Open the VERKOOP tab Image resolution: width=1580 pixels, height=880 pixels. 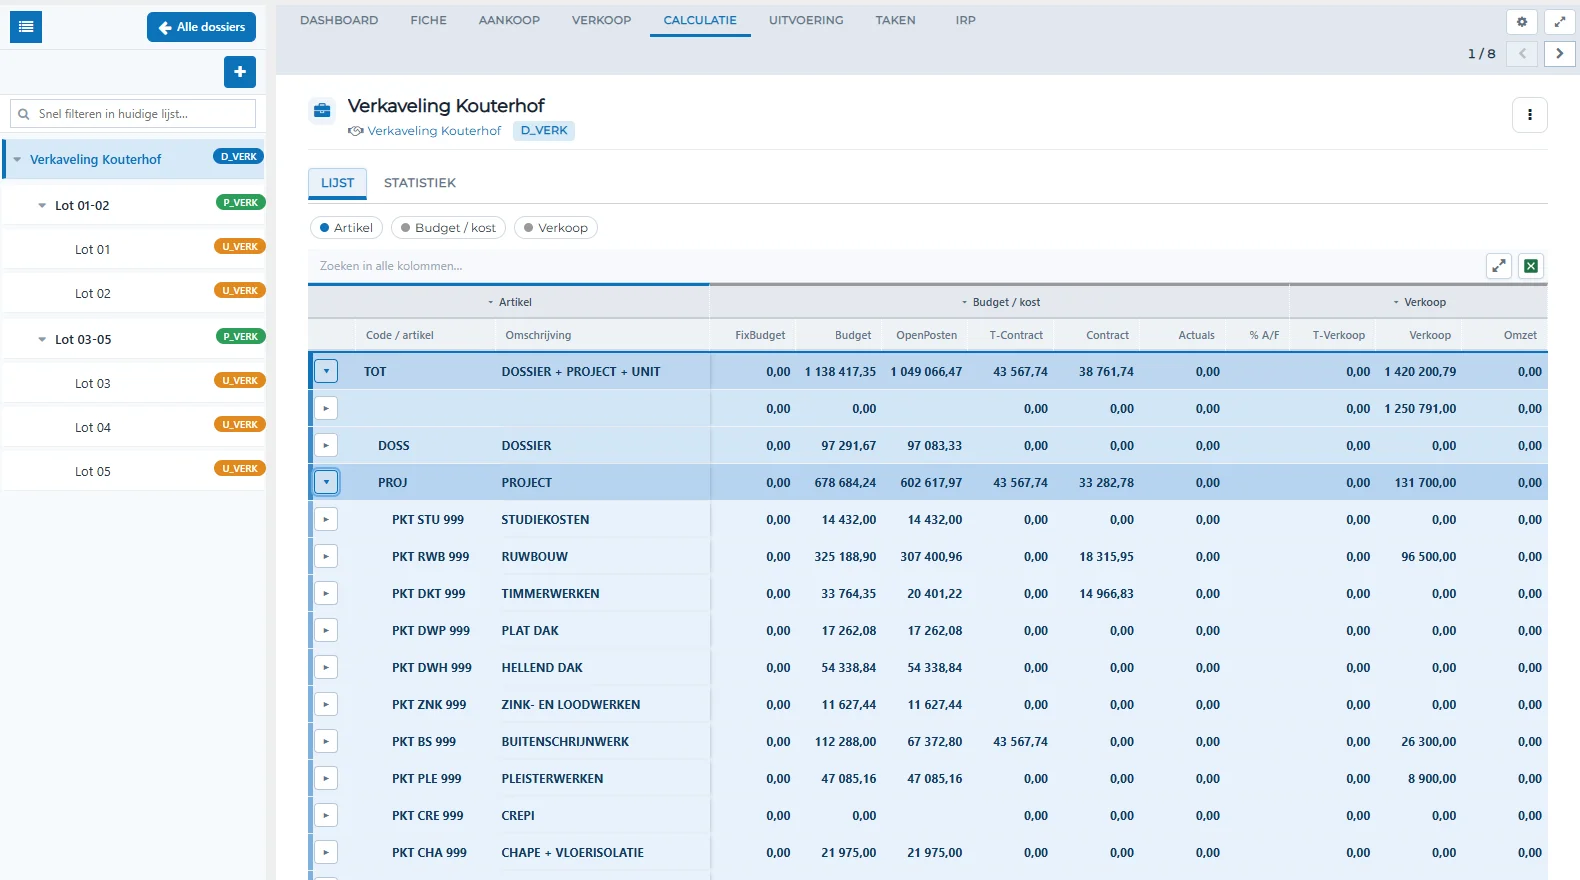tap(601, 20)
